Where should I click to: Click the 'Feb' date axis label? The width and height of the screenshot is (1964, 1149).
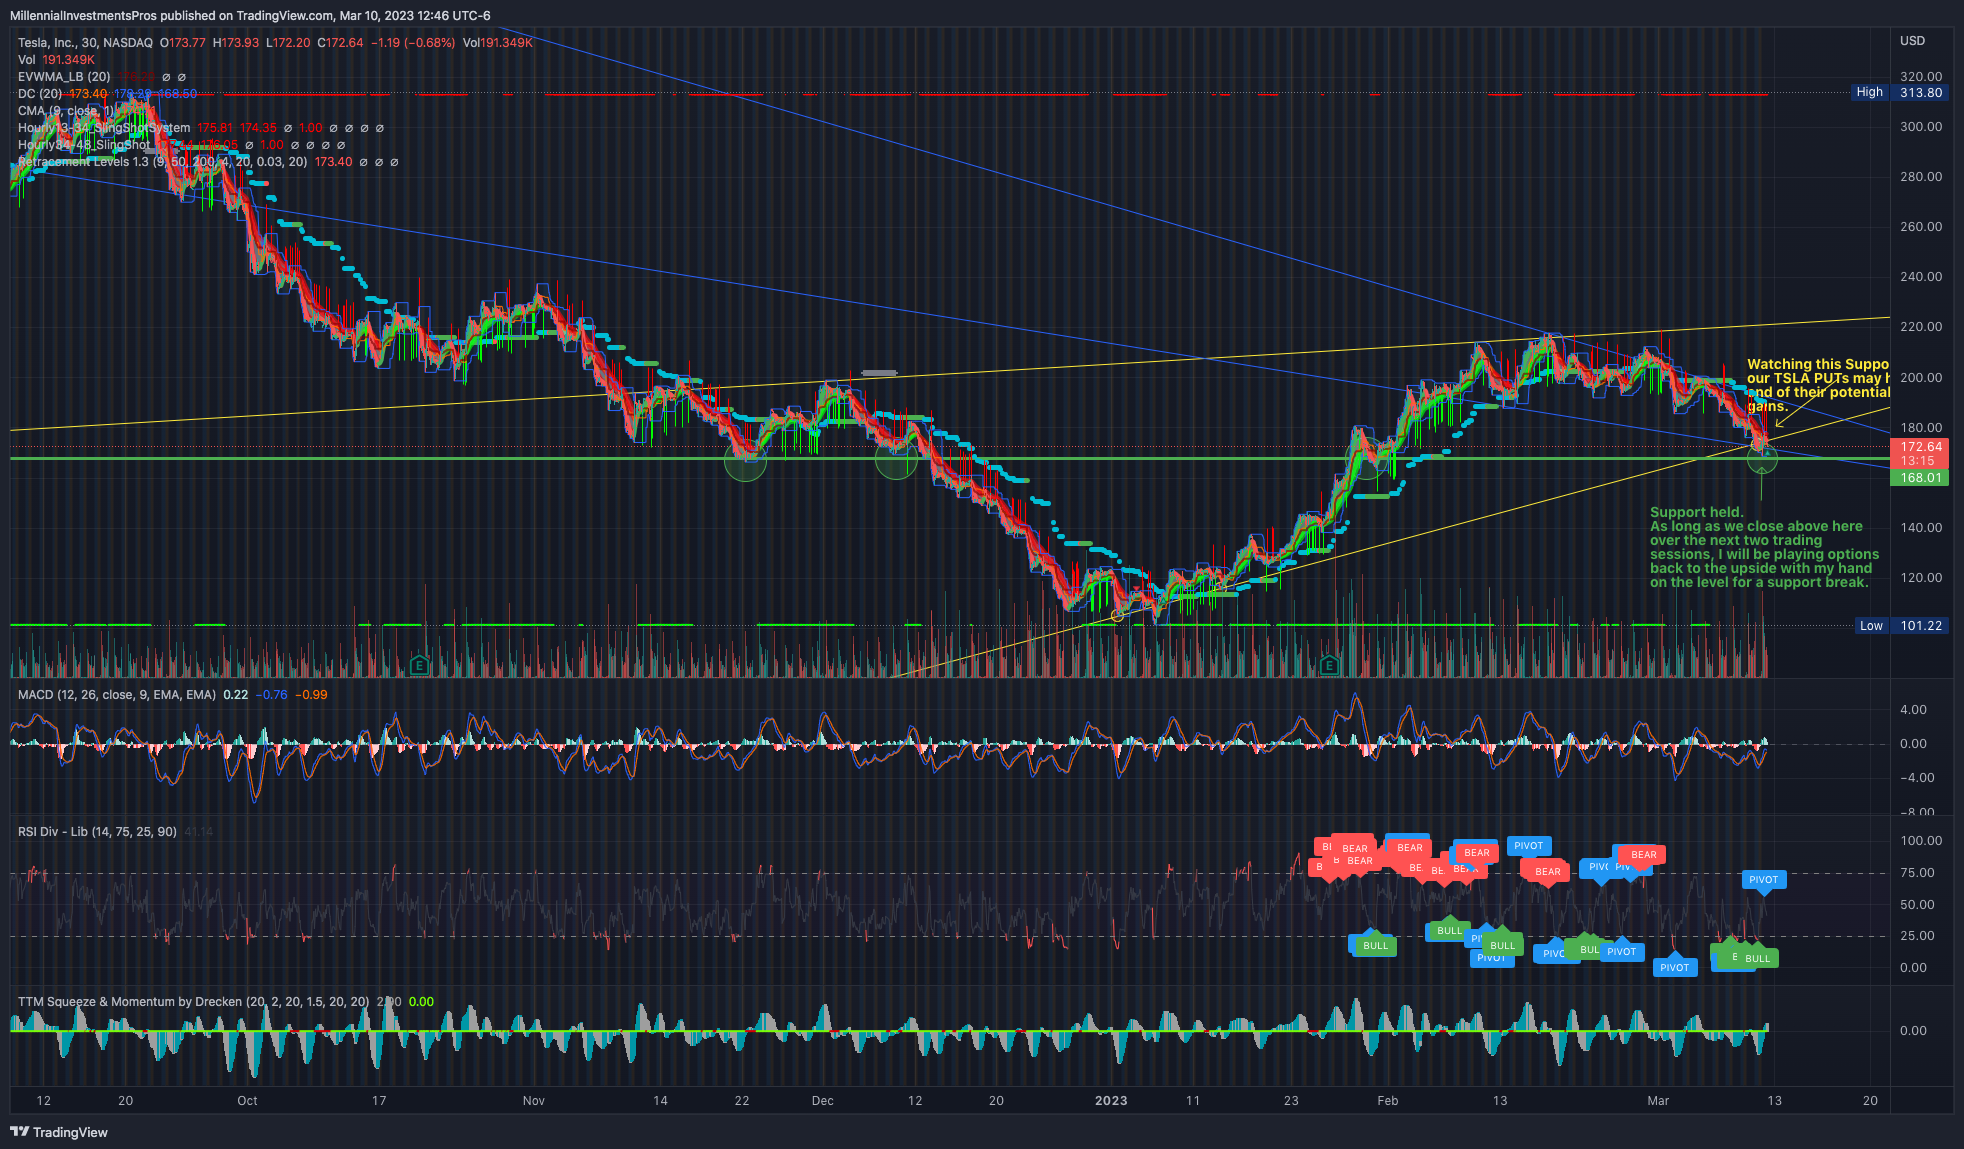click(x=1388, y=1101)
